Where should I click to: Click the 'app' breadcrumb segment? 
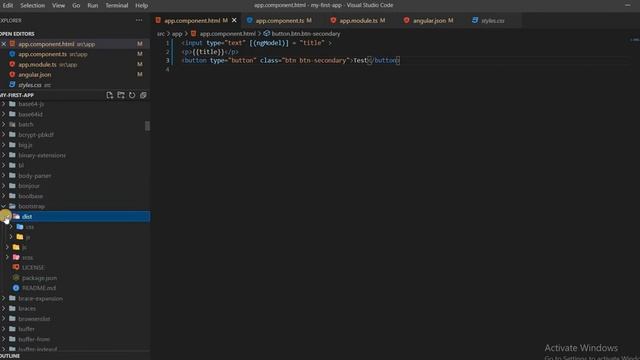point(177,33)
